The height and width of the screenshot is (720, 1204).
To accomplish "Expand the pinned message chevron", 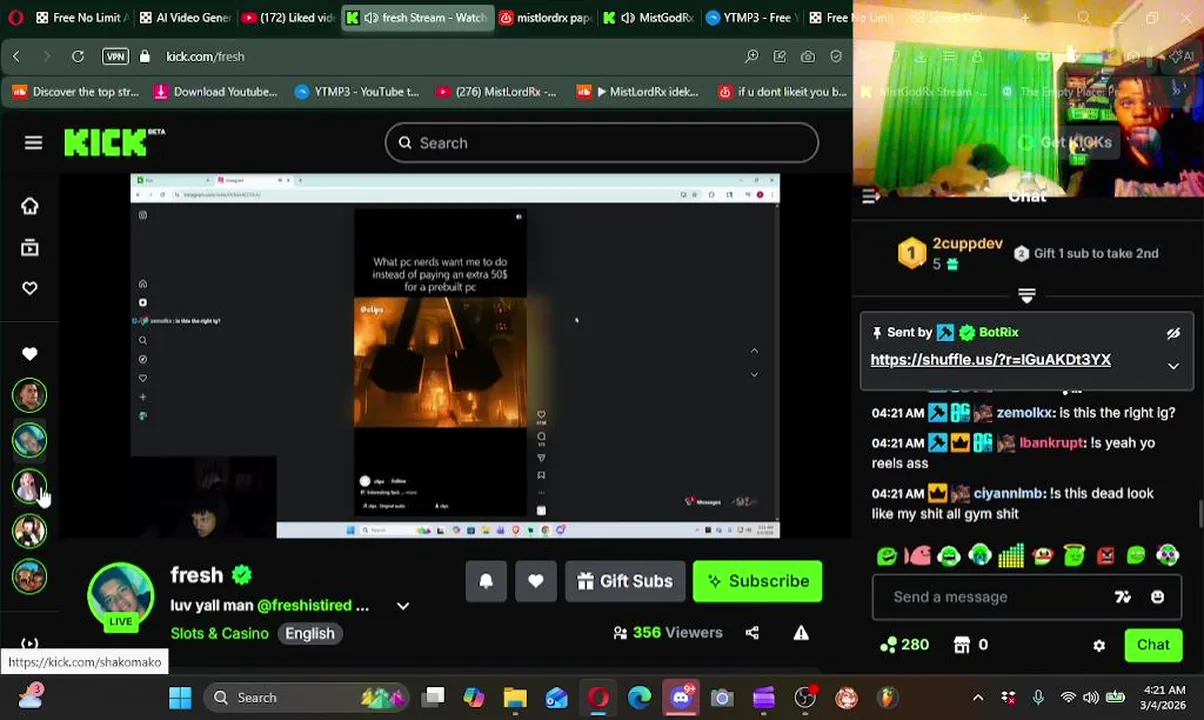I will point(1173,366).
